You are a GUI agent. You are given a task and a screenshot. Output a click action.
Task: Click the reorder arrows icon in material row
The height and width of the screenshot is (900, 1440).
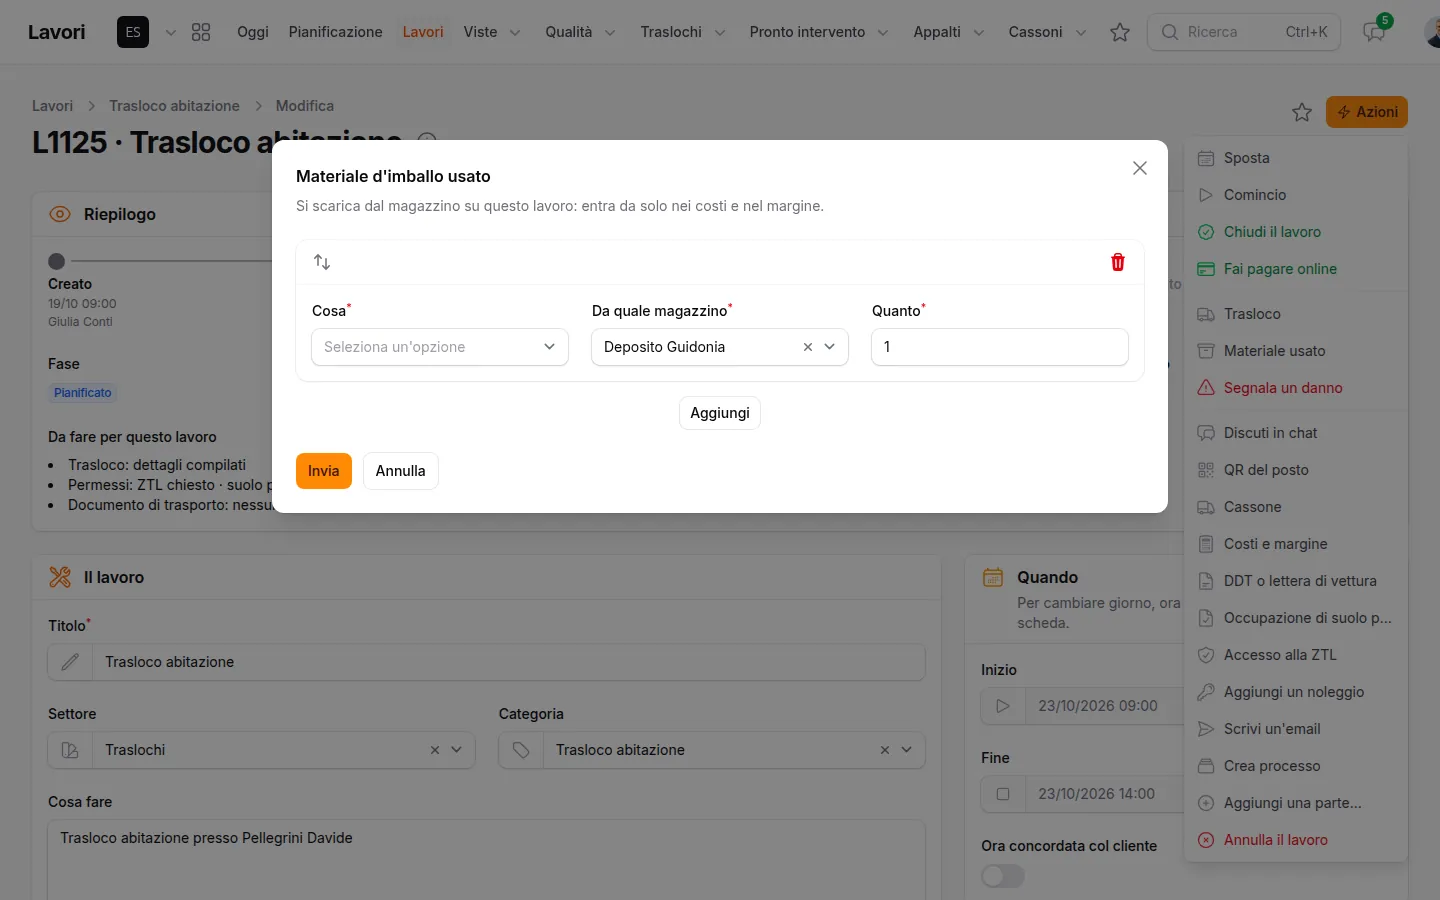(322, 262)
